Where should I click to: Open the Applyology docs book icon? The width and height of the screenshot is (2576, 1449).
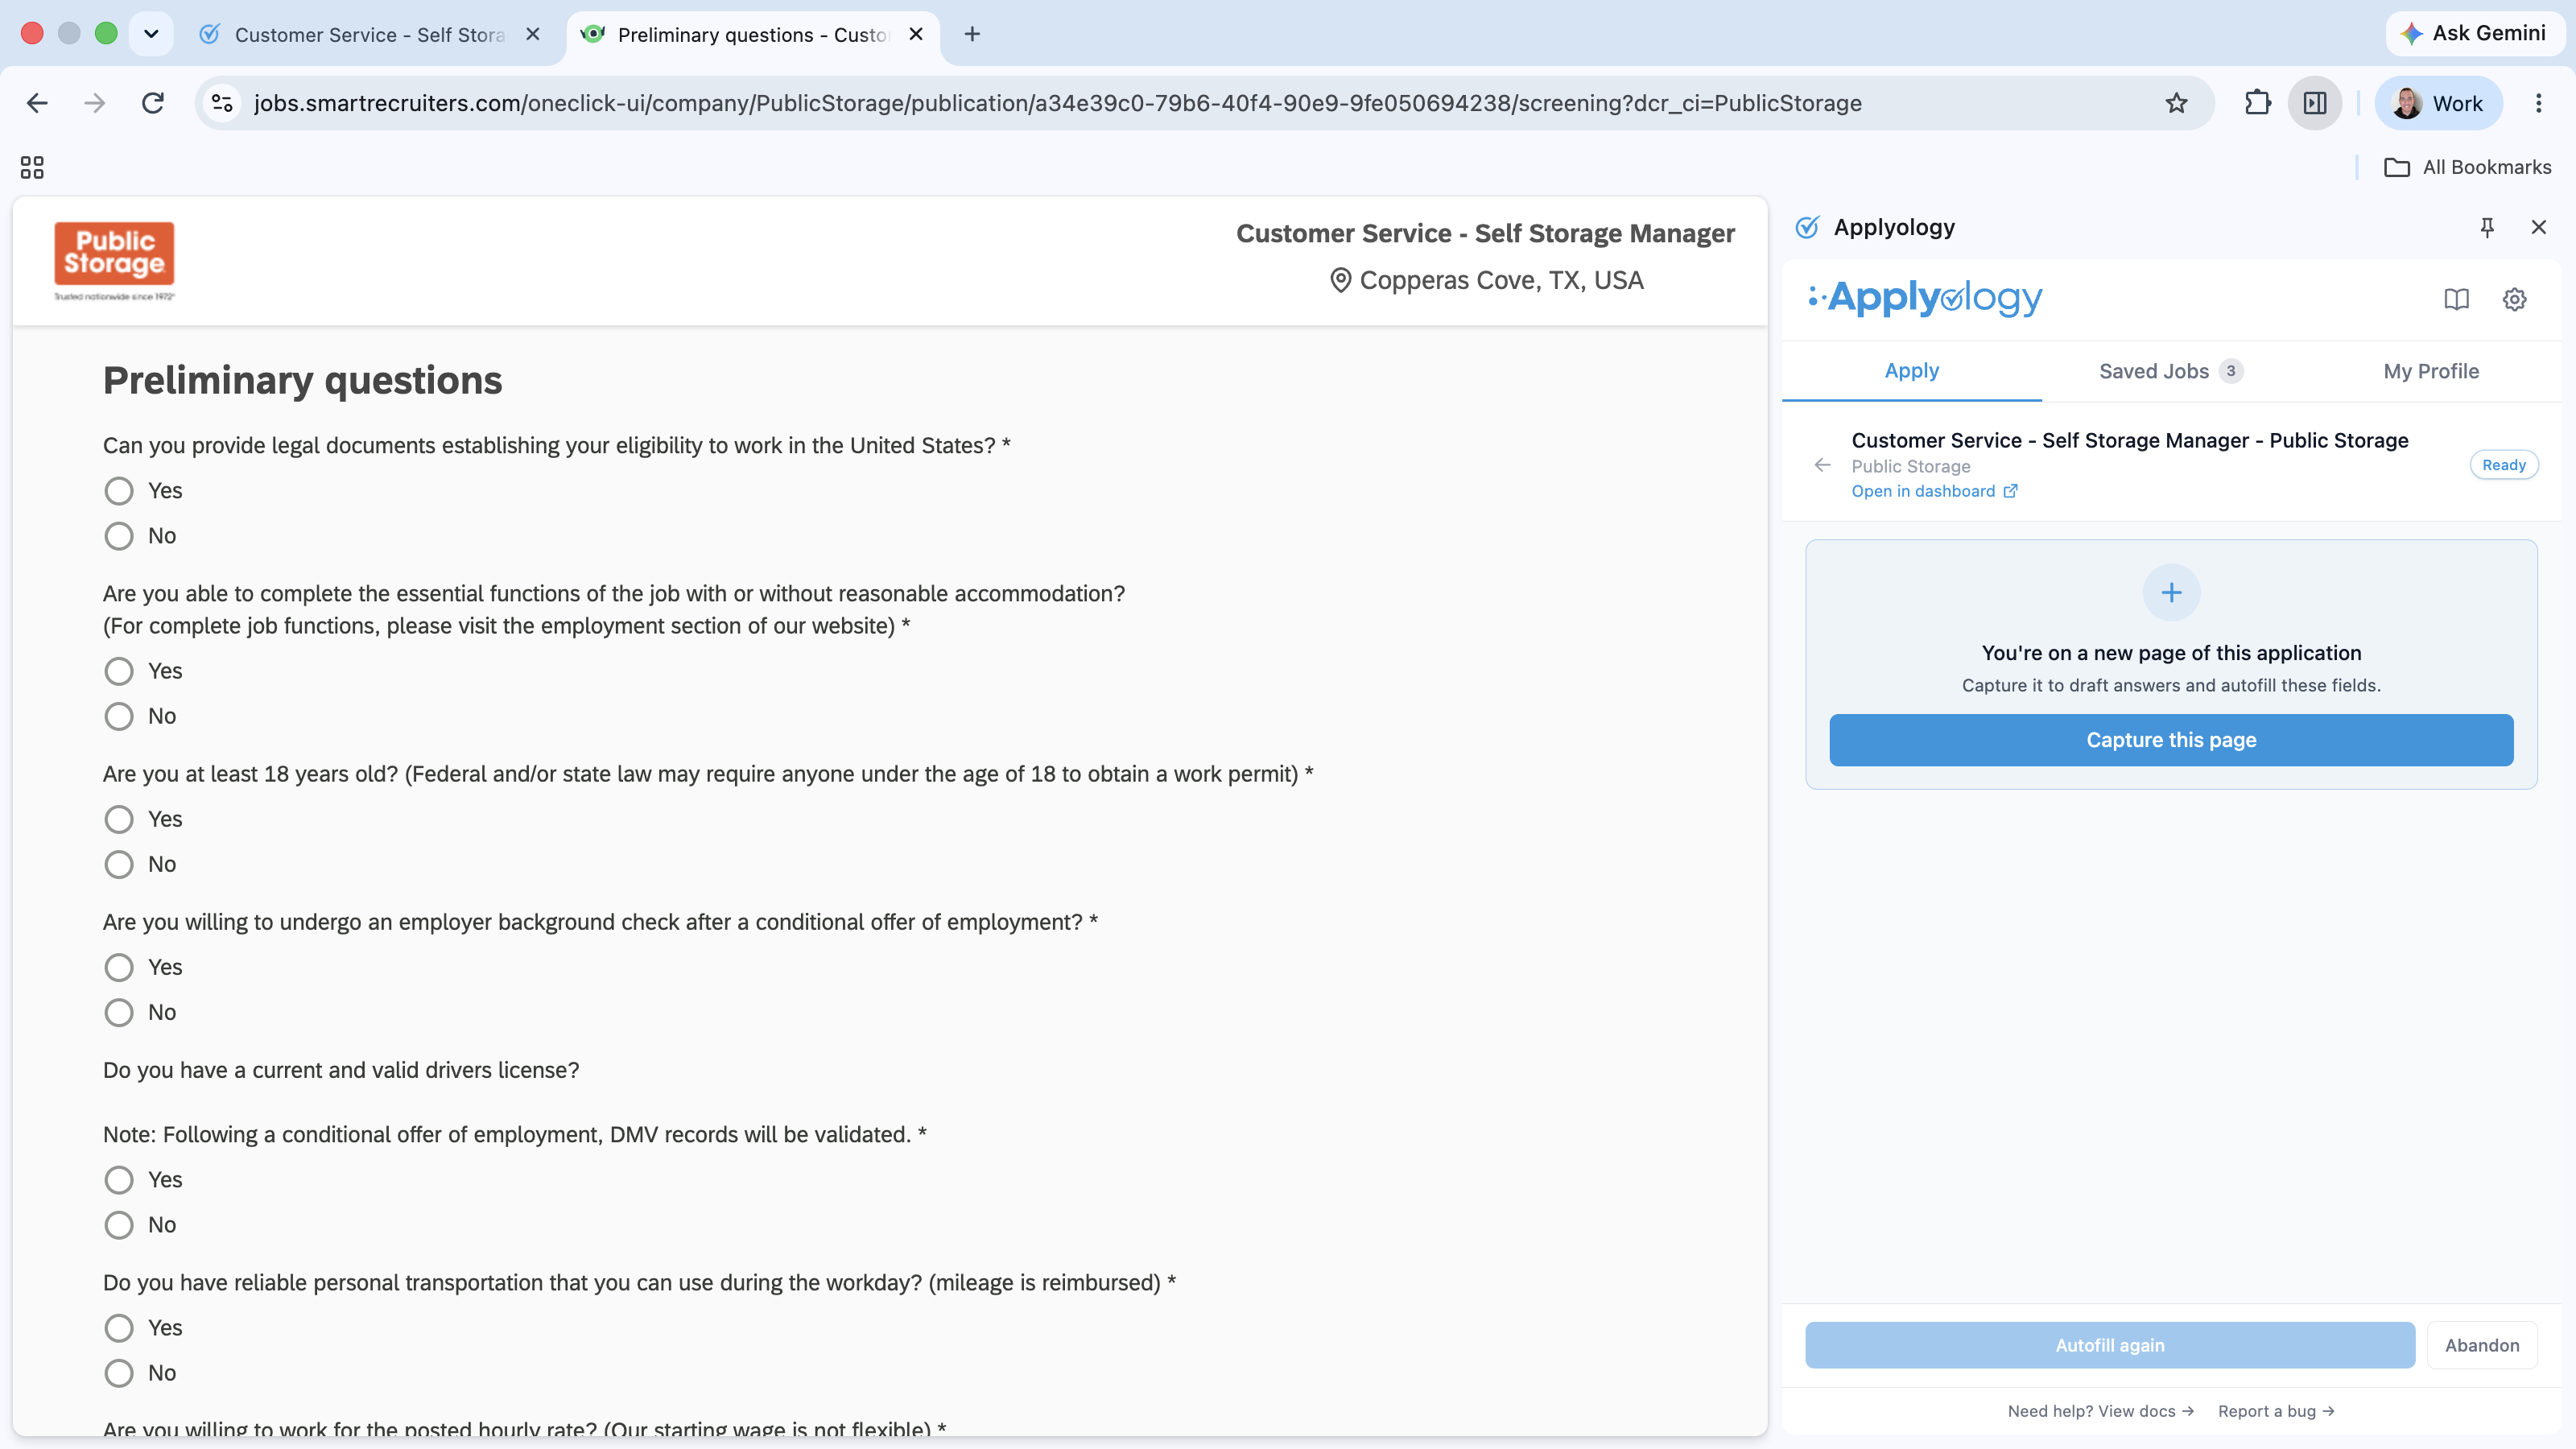coord(2456,299)
